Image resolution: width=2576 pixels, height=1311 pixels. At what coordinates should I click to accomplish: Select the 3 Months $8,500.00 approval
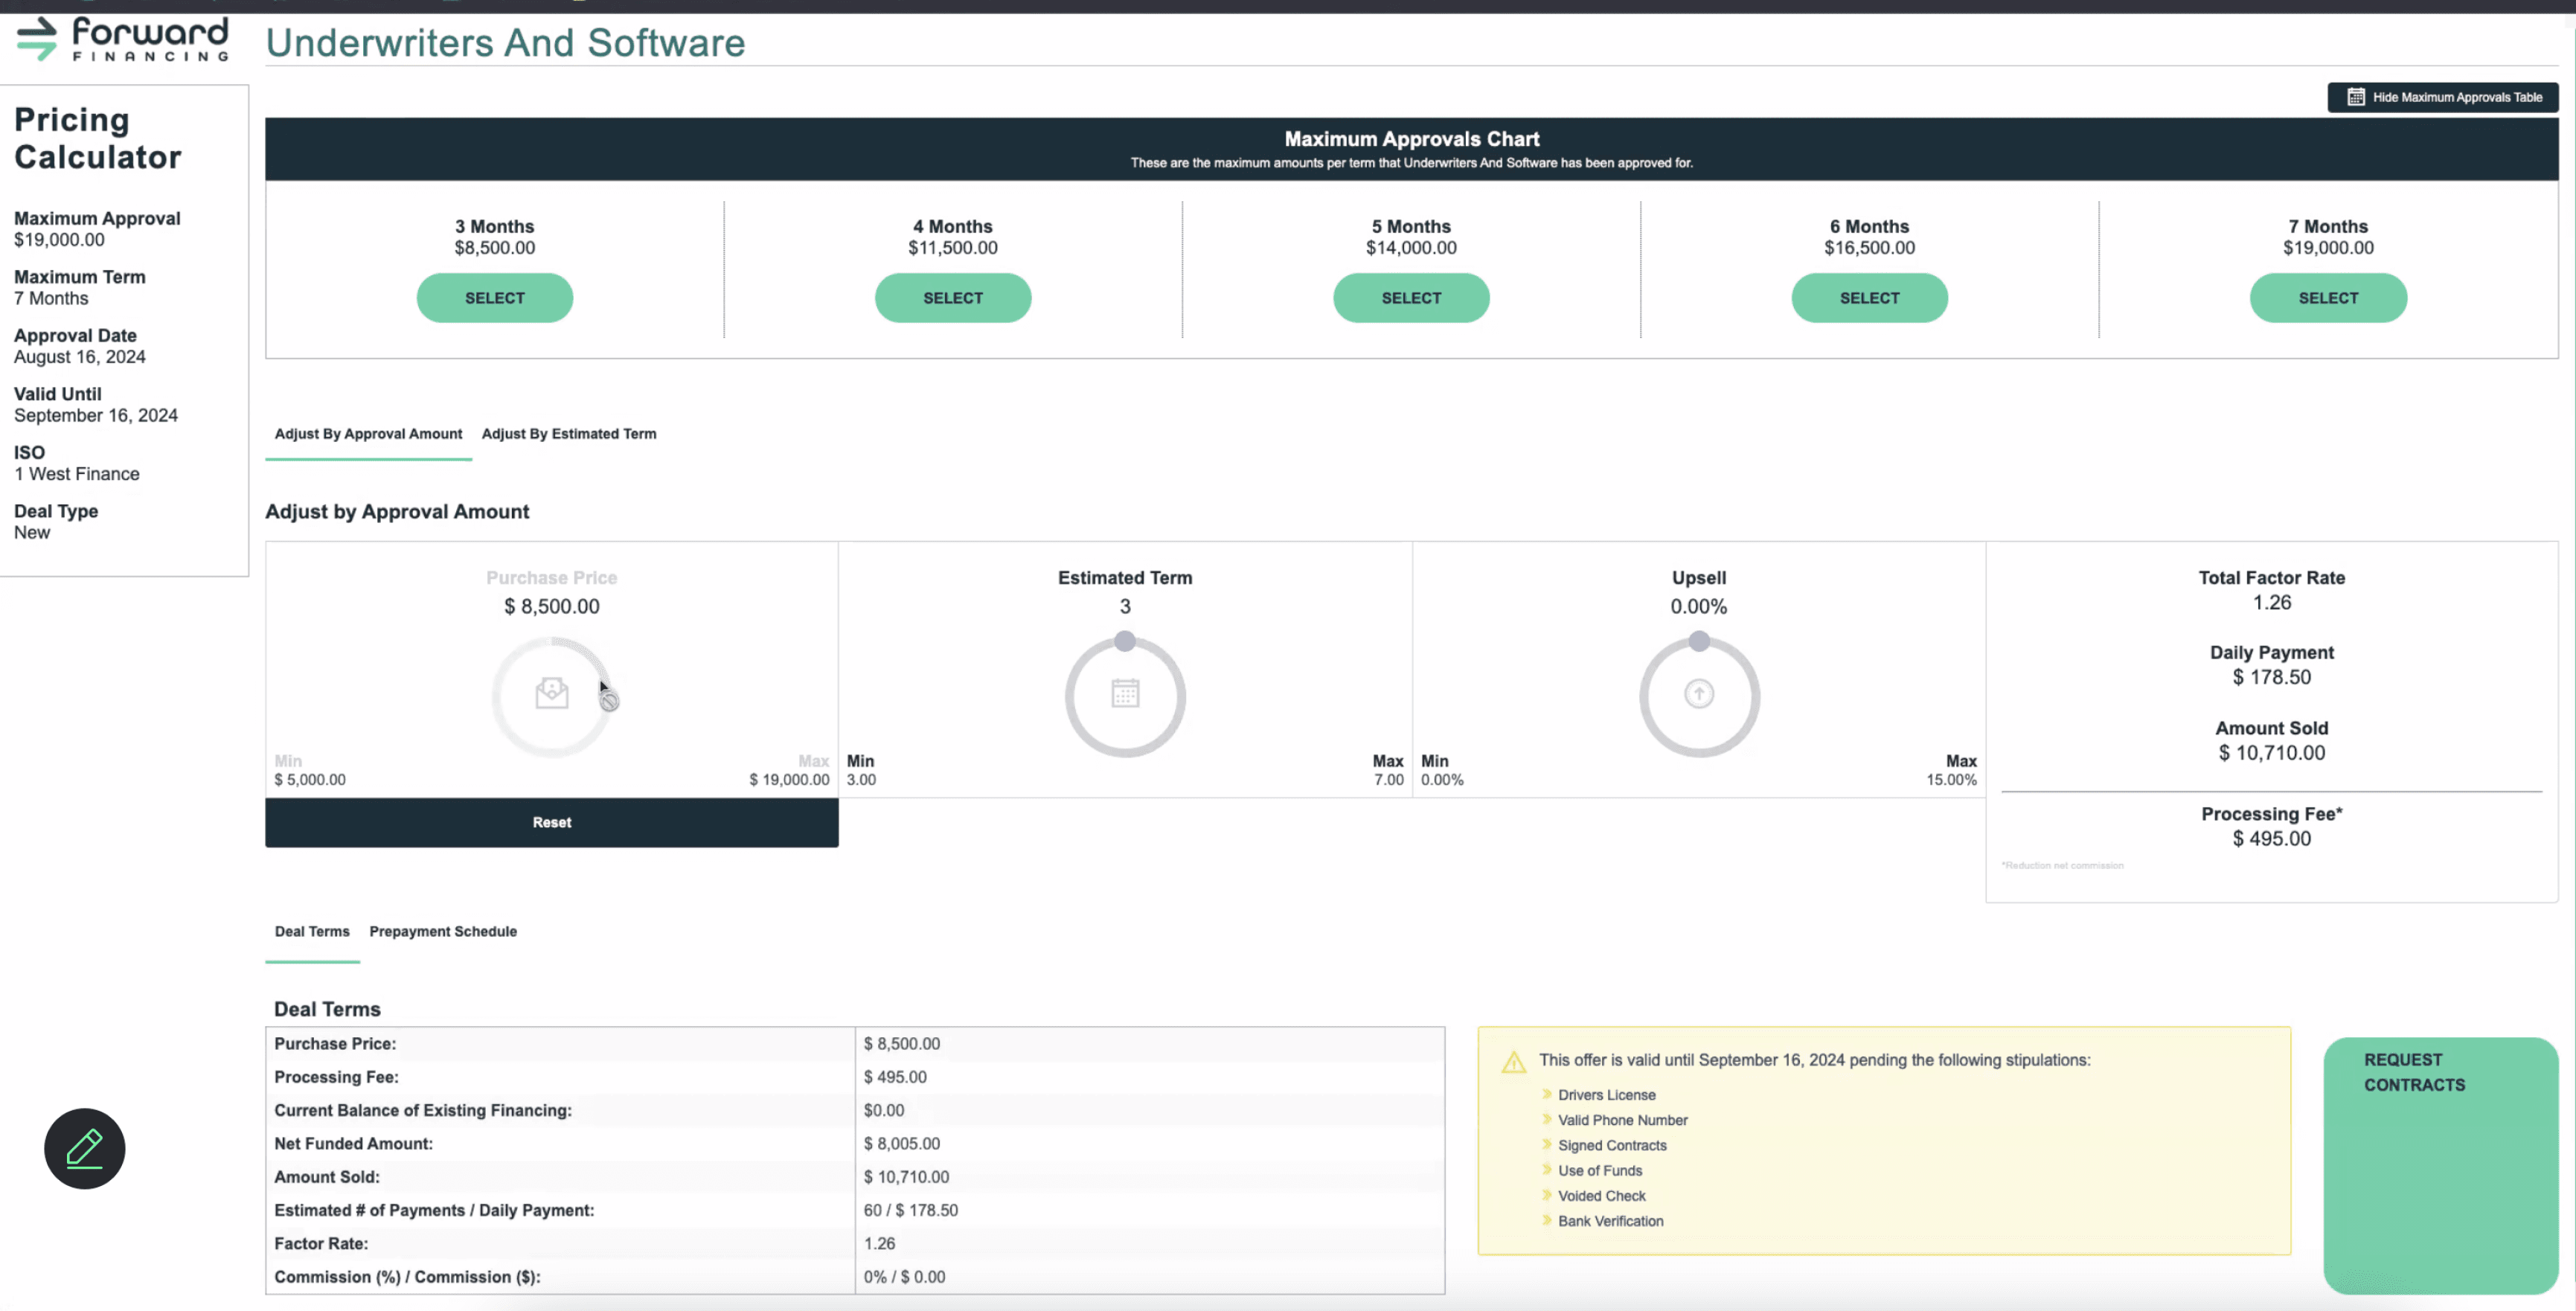495,298
